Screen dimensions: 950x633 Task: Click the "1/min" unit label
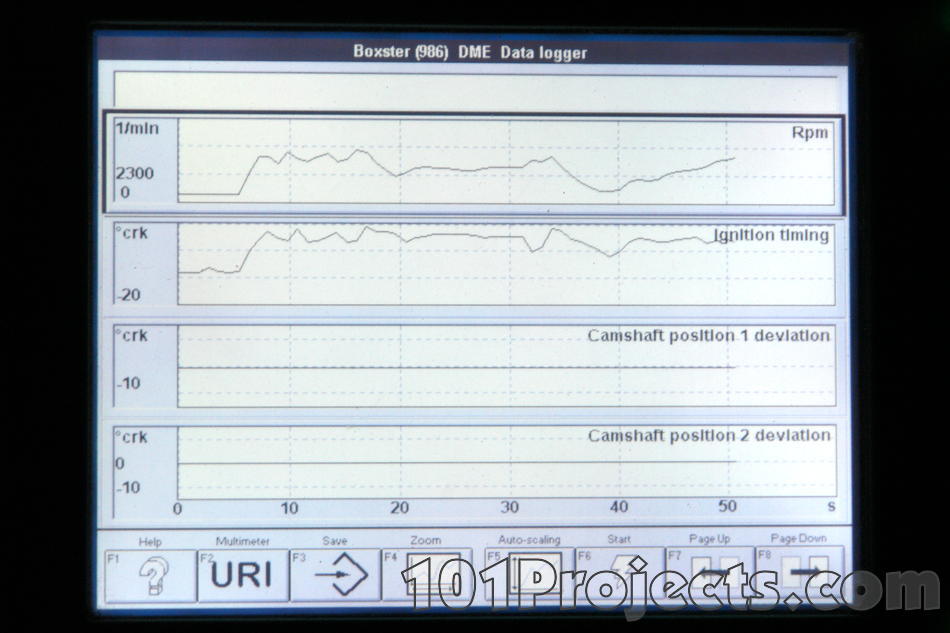pos(137,128)
